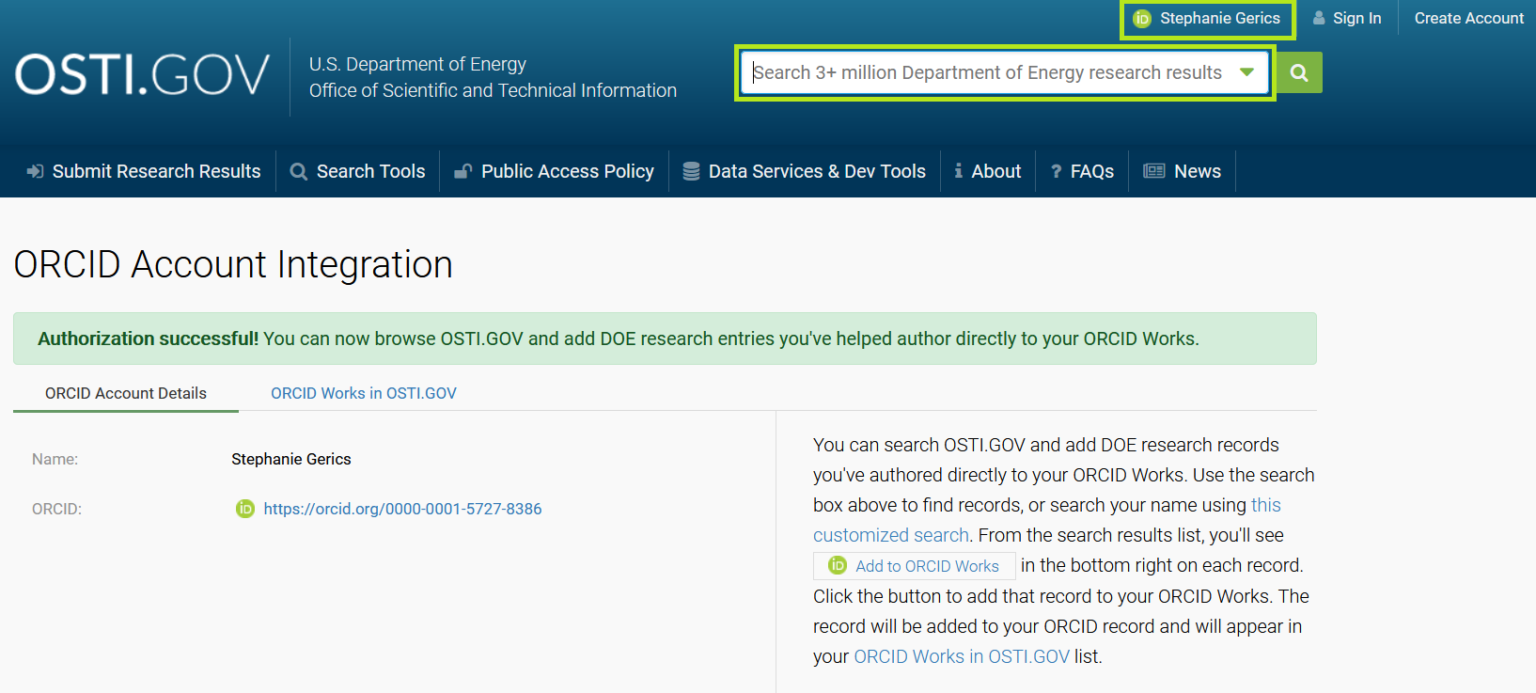1536x693 pixels.
Task: Click the Search Tools magnifier icon
Action: coord(298,172)
